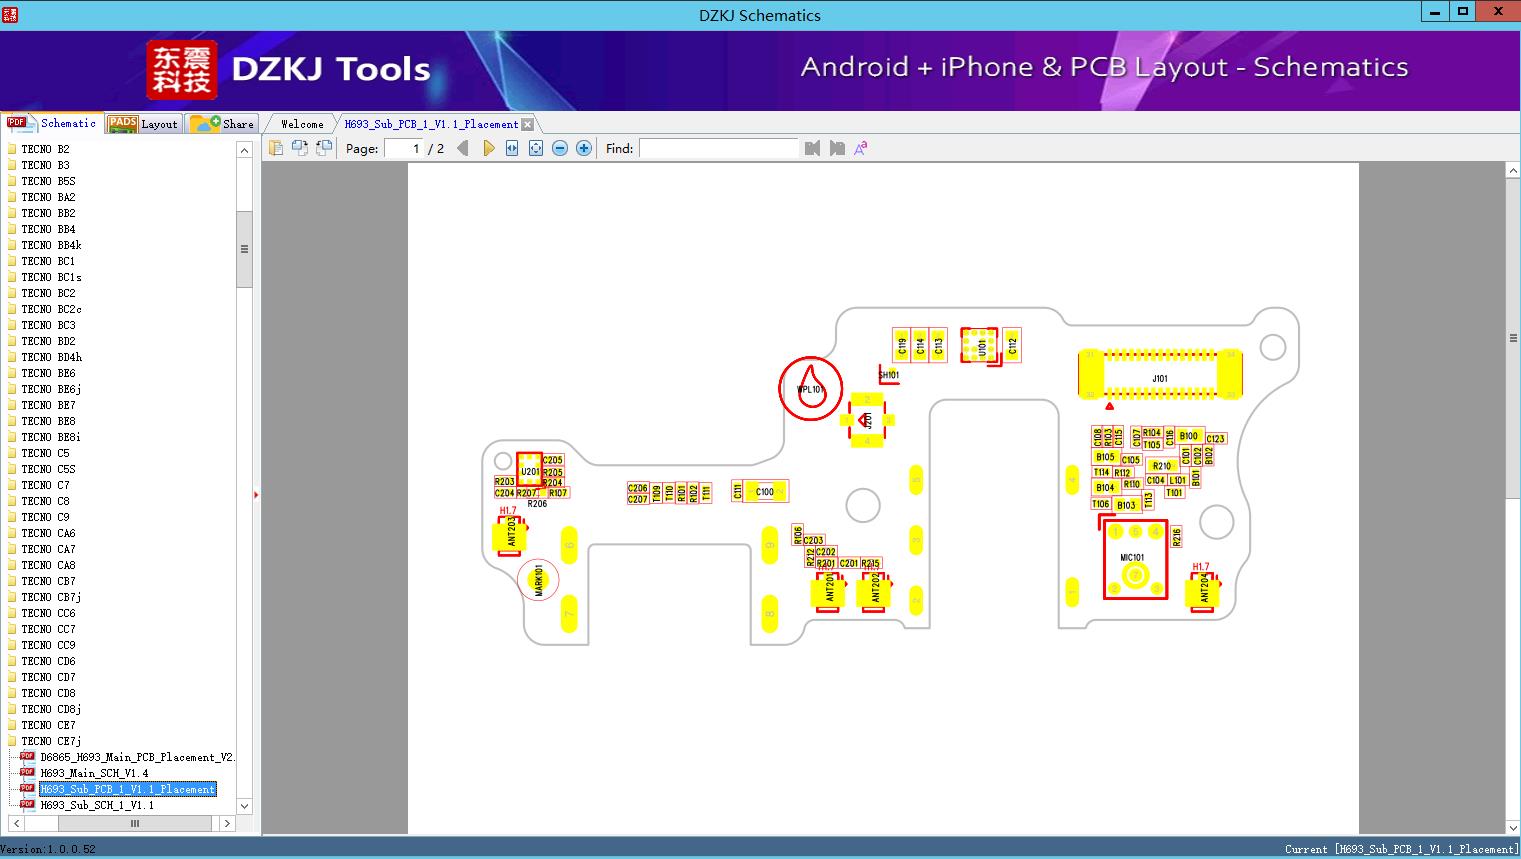This screenshot has width=1521, height=859.
Task: Click the U101 component on the board
Action: (x=981, y=347)
